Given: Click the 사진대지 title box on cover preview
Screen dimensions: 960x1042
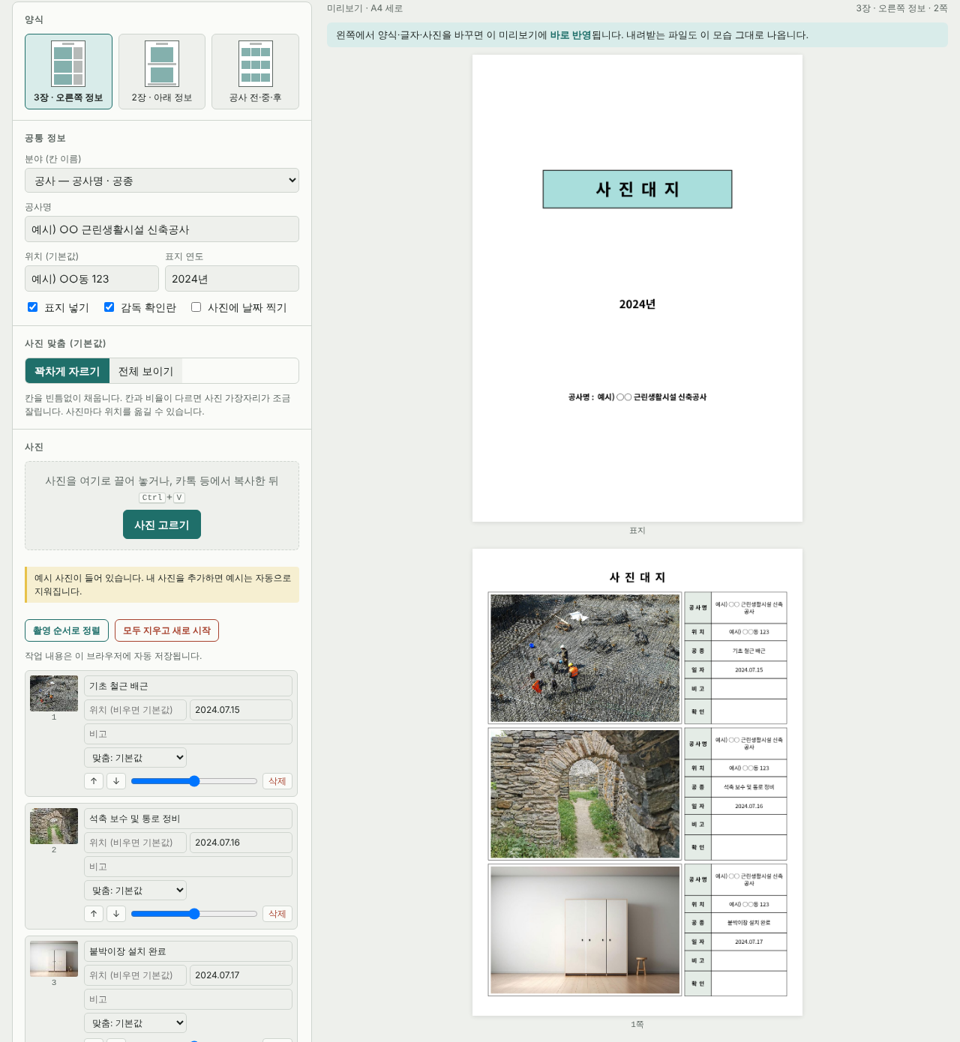Looking at the screenshot, I should point(637,189).
